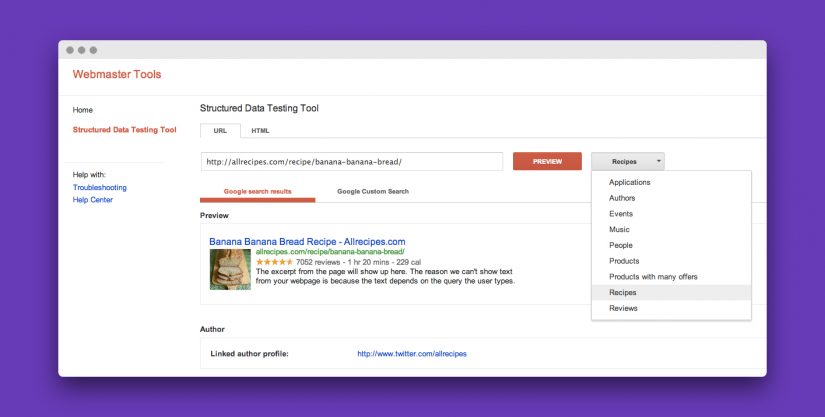Choose Products in the dropdown menu
Image resolution: width=825 pixels, height=417 pixels.
tap(624, 261)
